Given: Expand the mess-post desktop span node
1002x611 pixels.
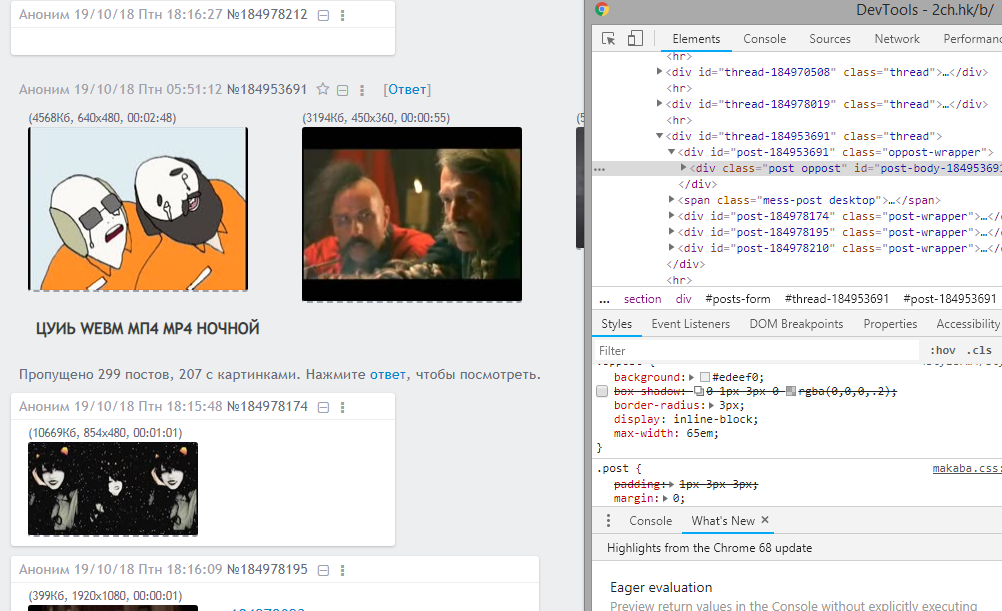Looking at the screenshot, I should pyautogui.click(x=672, y=199).
